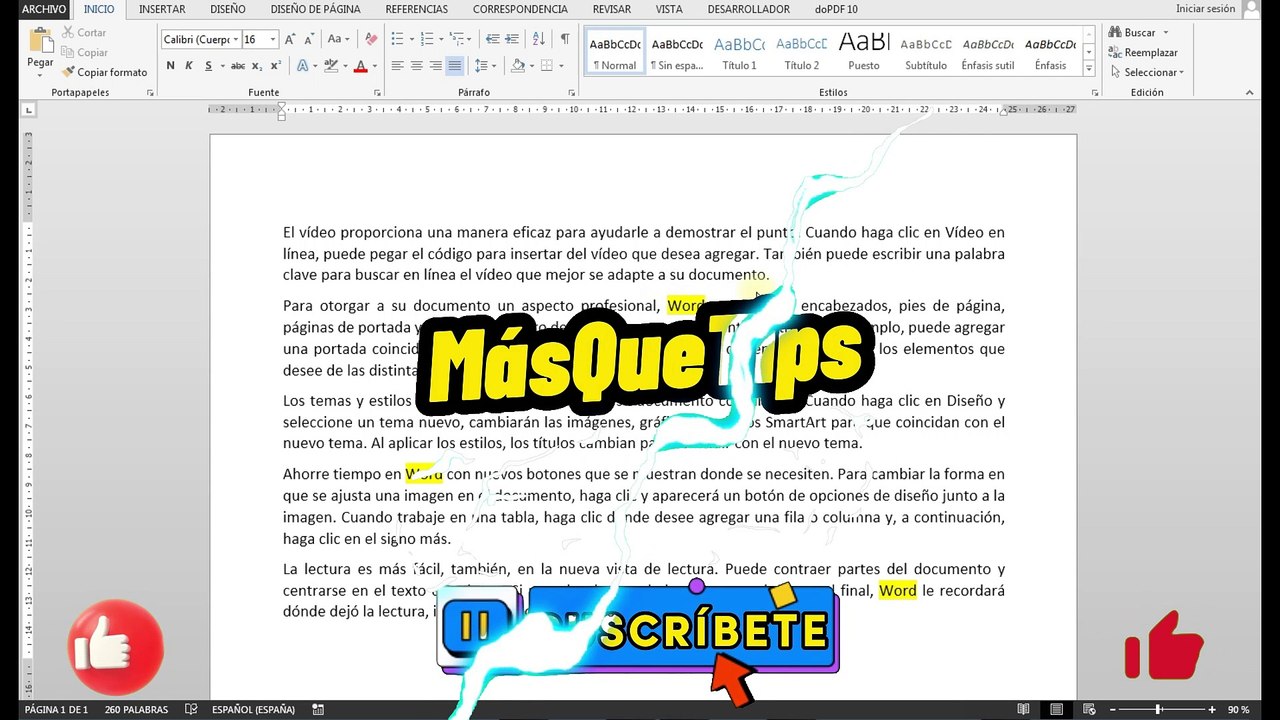The image size is (1280, 720).
Task: Click the Pegar paste icon
Action: tap(41, 41)
